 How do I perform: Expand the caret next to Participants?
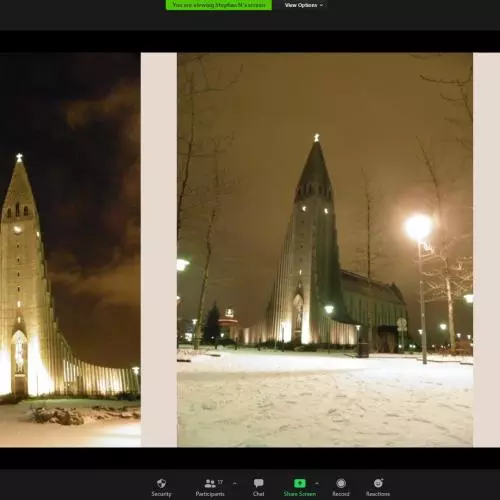coord(235,483)
